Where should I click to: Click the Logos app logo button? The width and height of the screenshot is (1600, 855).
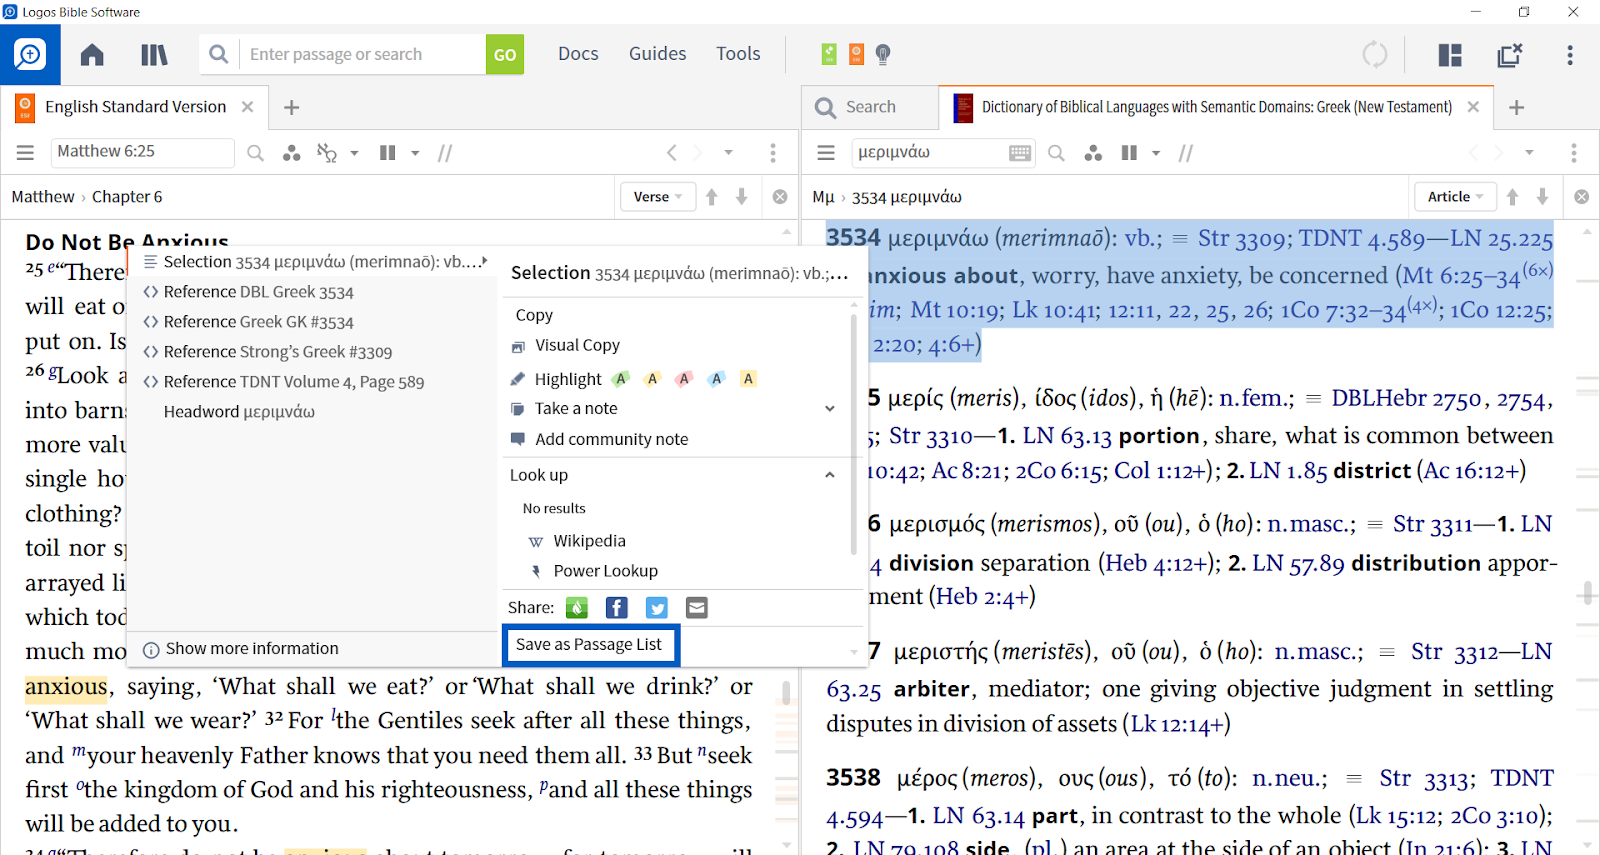click(x=30, y=54)
